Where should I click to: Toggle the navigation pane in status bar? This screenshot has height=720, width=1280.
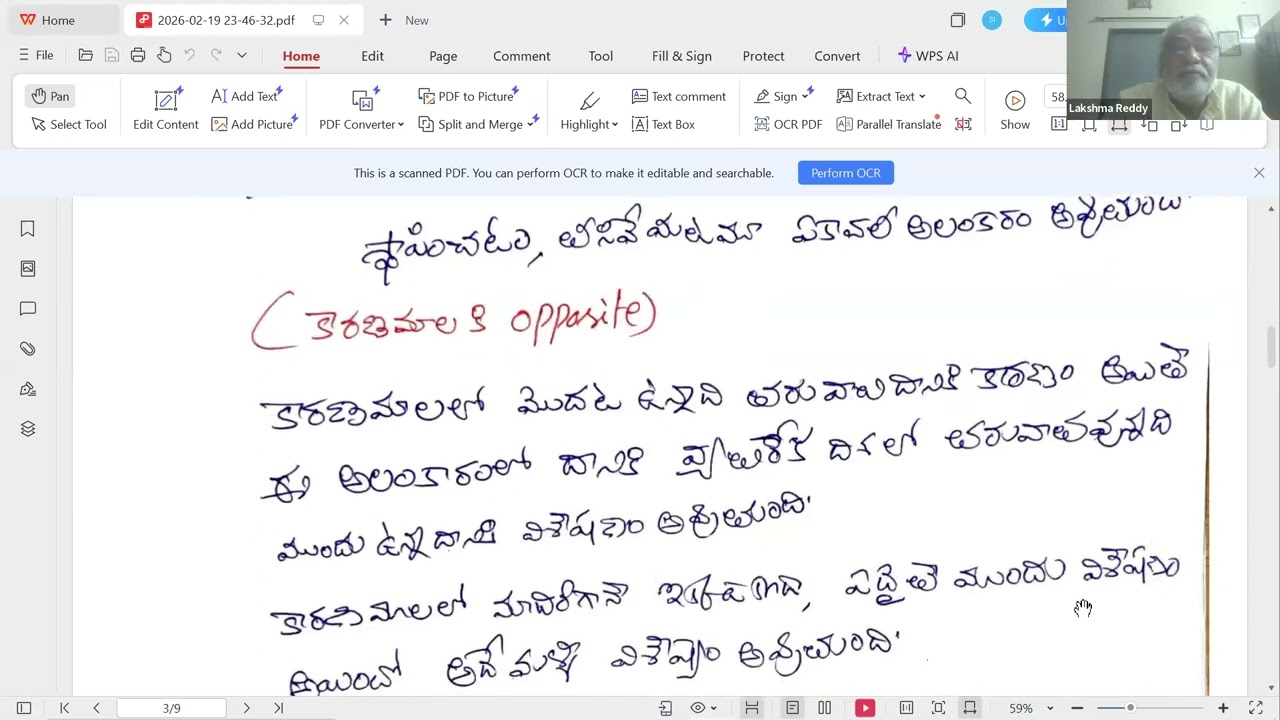pyautogui.click(x=24, y=708)
